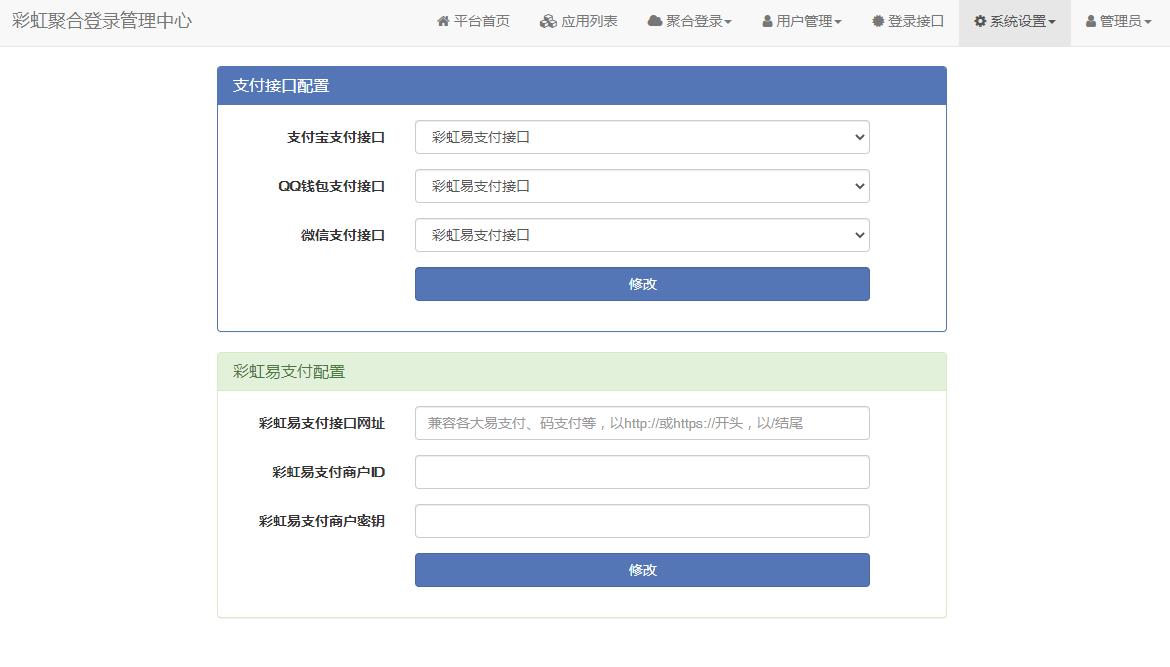Open the 微信支付接口 dropdown
The height and width of the screenshot is (667, 1170).
point(642,235)
